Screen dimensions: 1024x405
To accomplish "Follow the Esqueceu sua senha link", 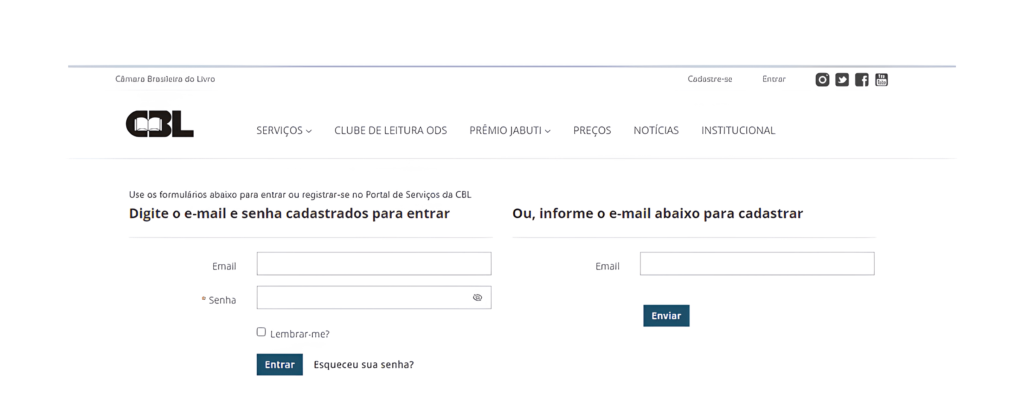I will (x=364, y=364).
